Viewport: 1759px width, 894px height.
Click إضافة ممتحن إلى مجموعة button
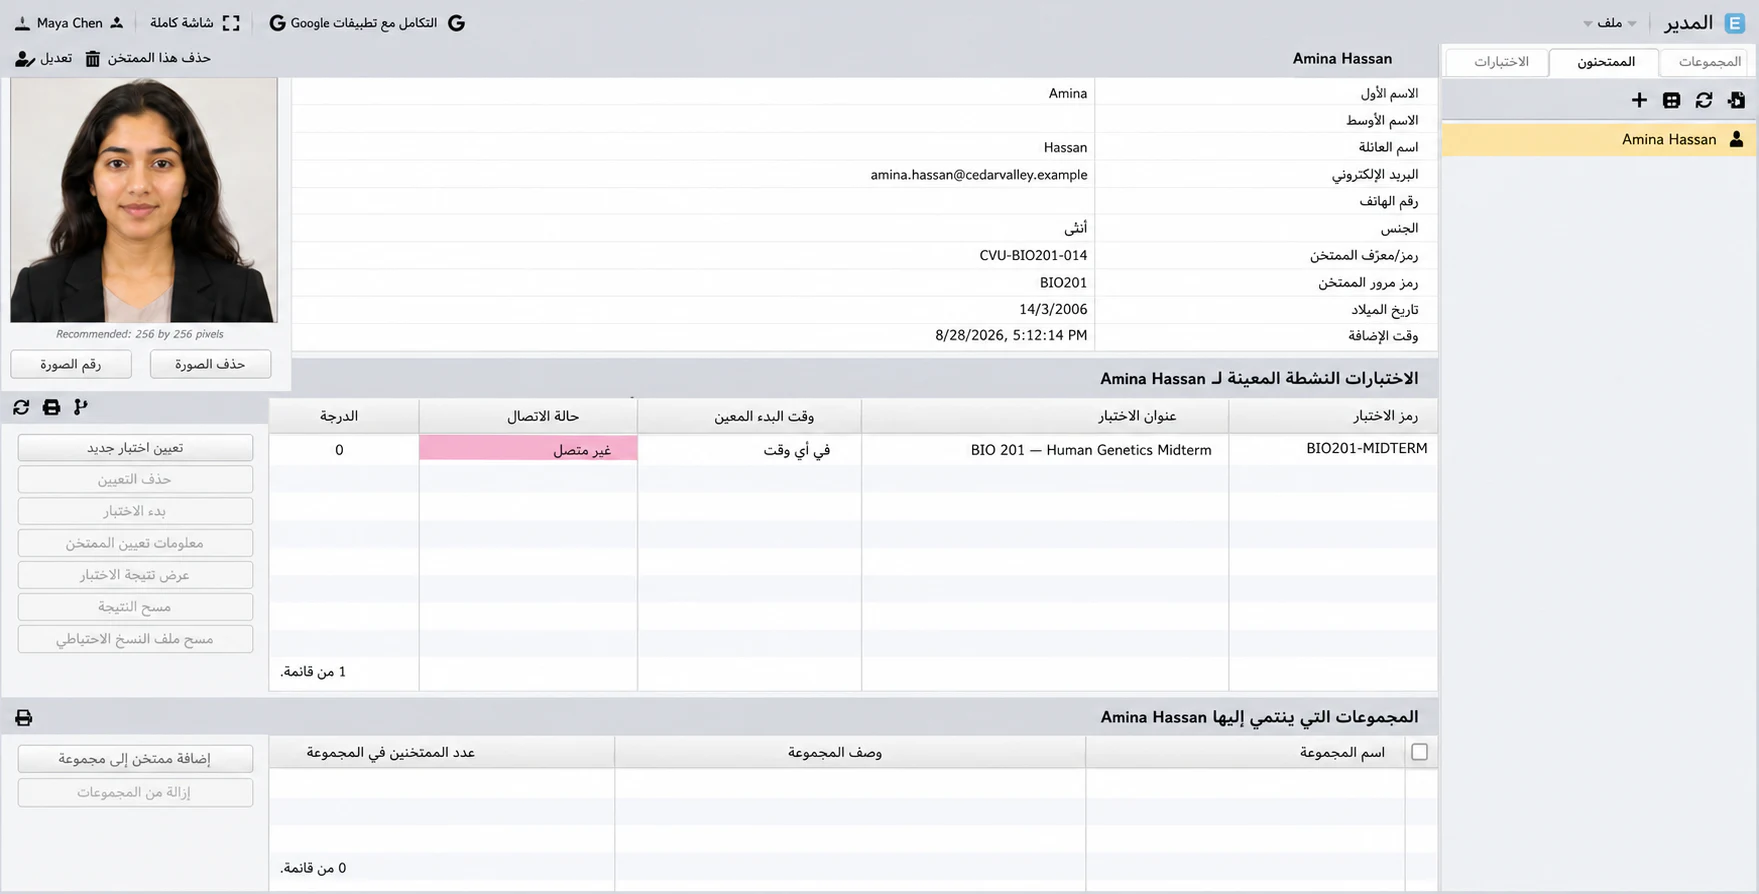click(x=135, y=759)
